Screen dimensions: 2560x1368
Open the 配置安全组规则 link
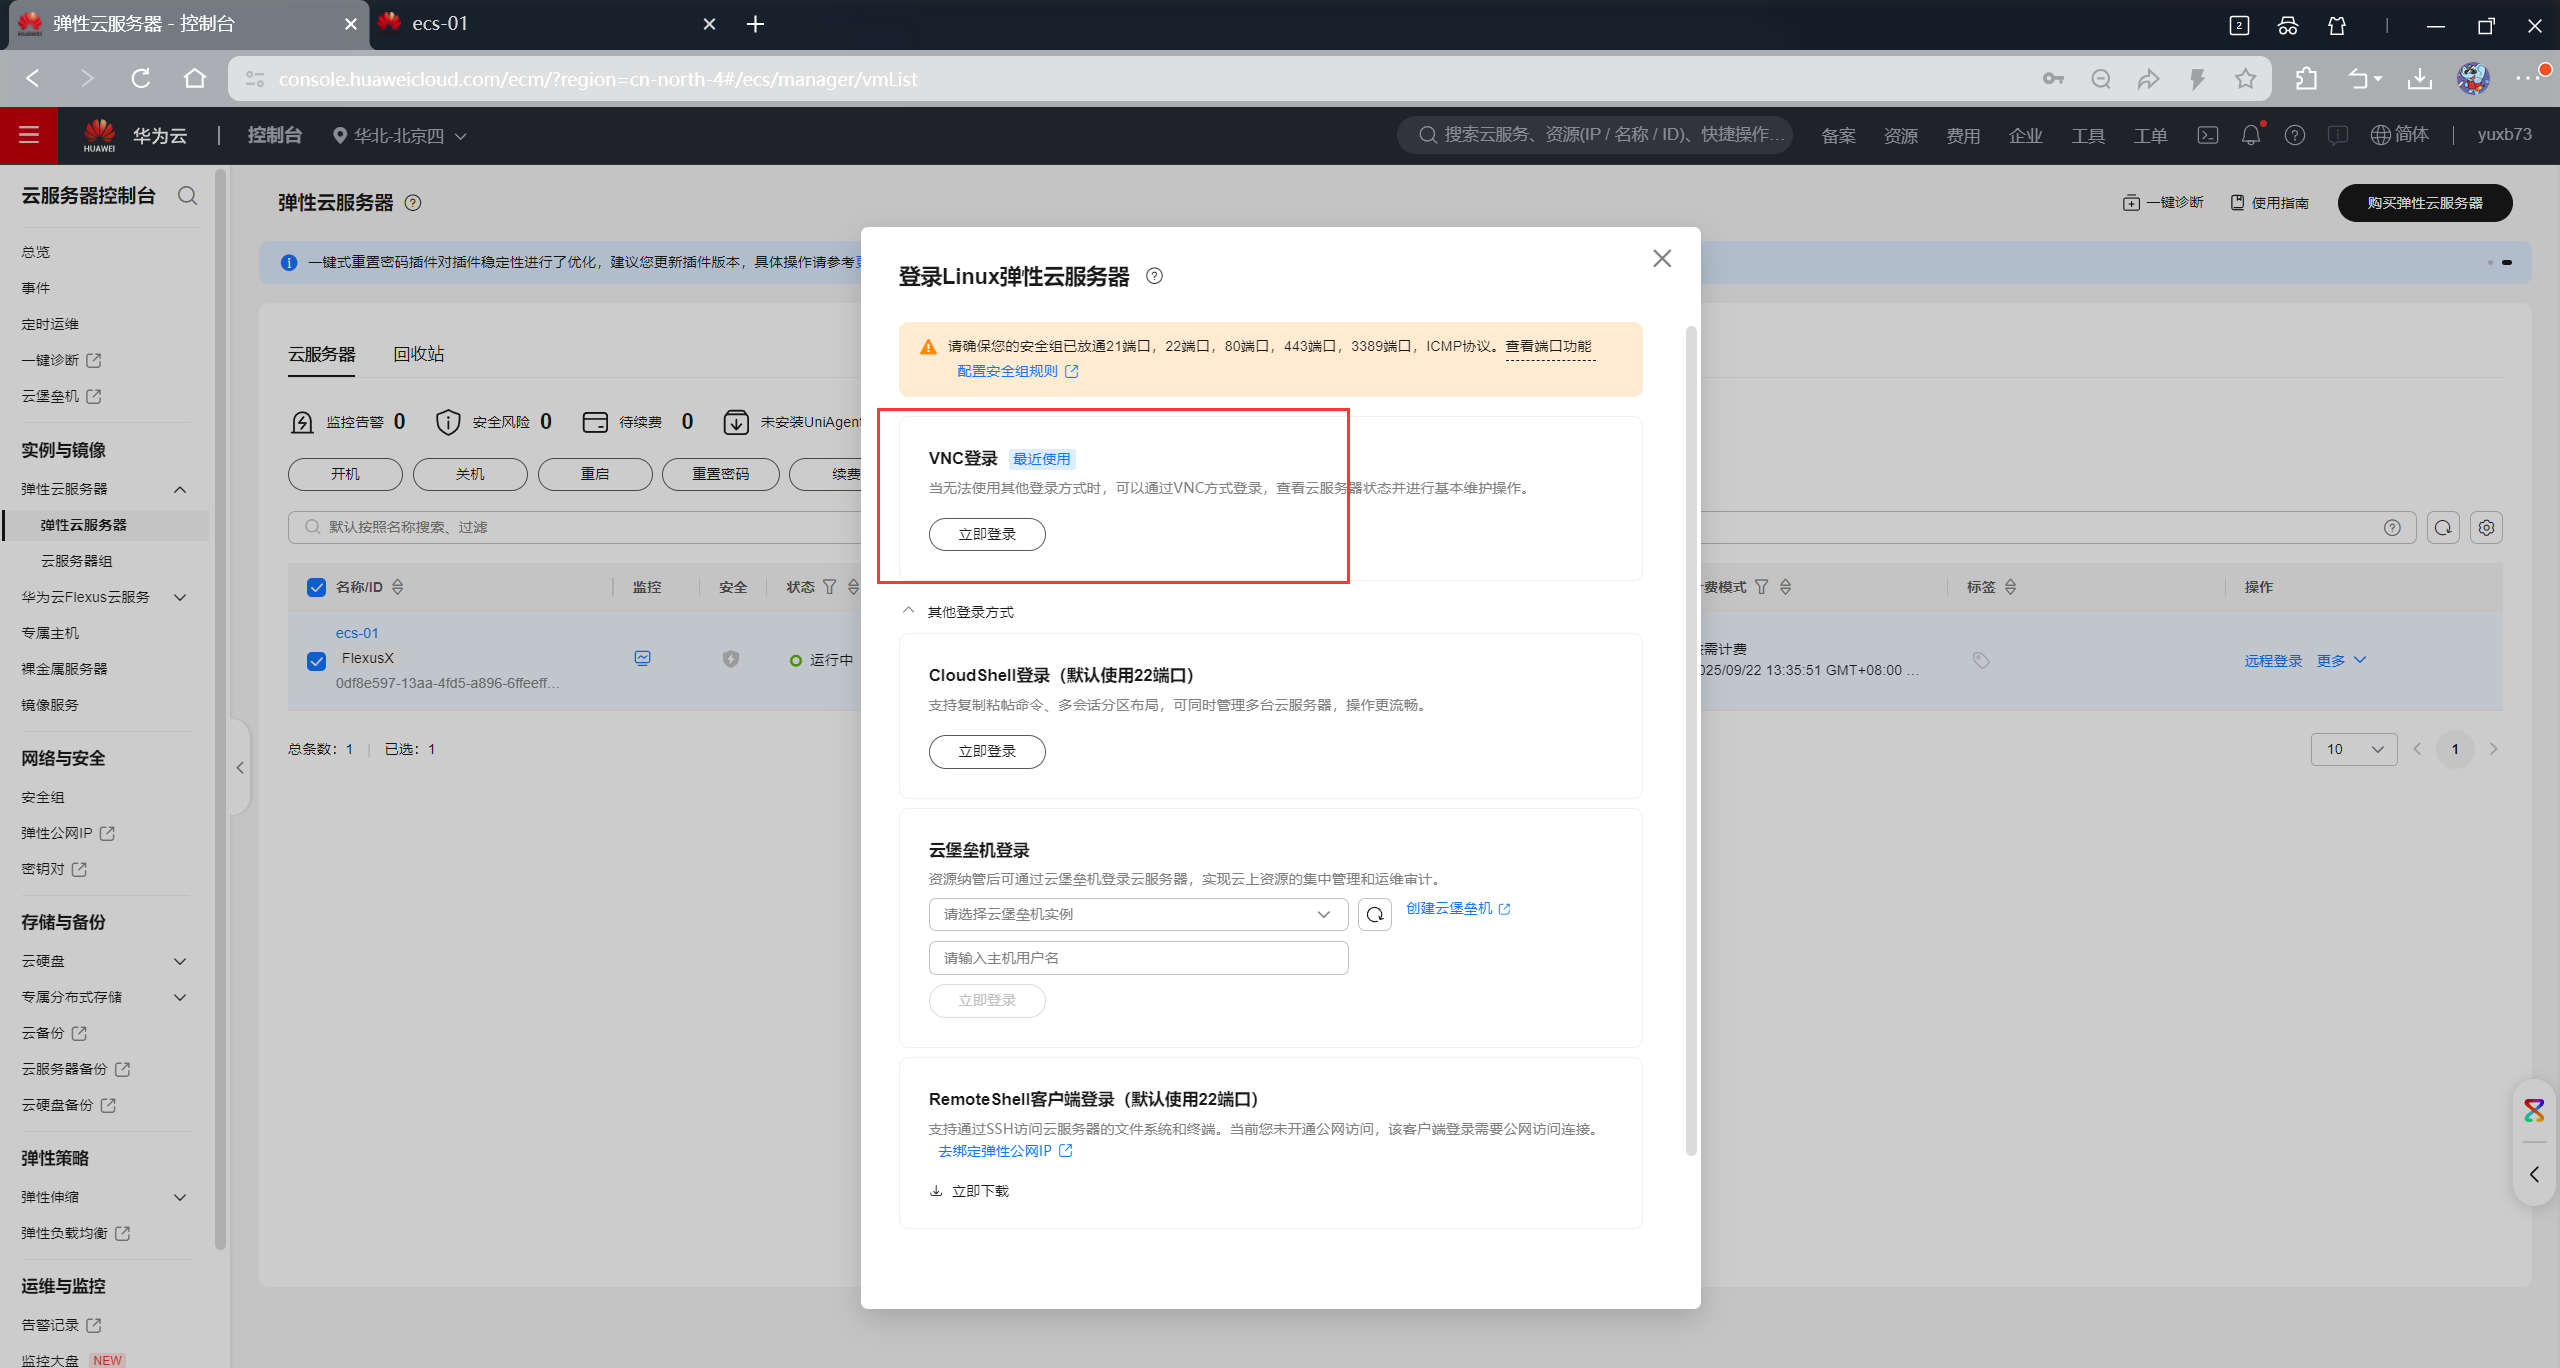pos(1008,371)
